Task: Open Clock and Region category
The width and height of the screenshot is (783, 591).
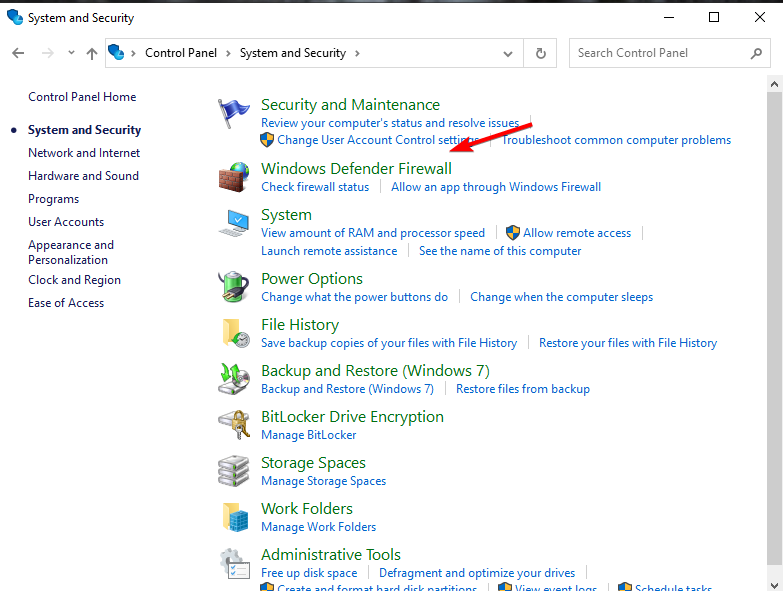Action: pos(74,280)
